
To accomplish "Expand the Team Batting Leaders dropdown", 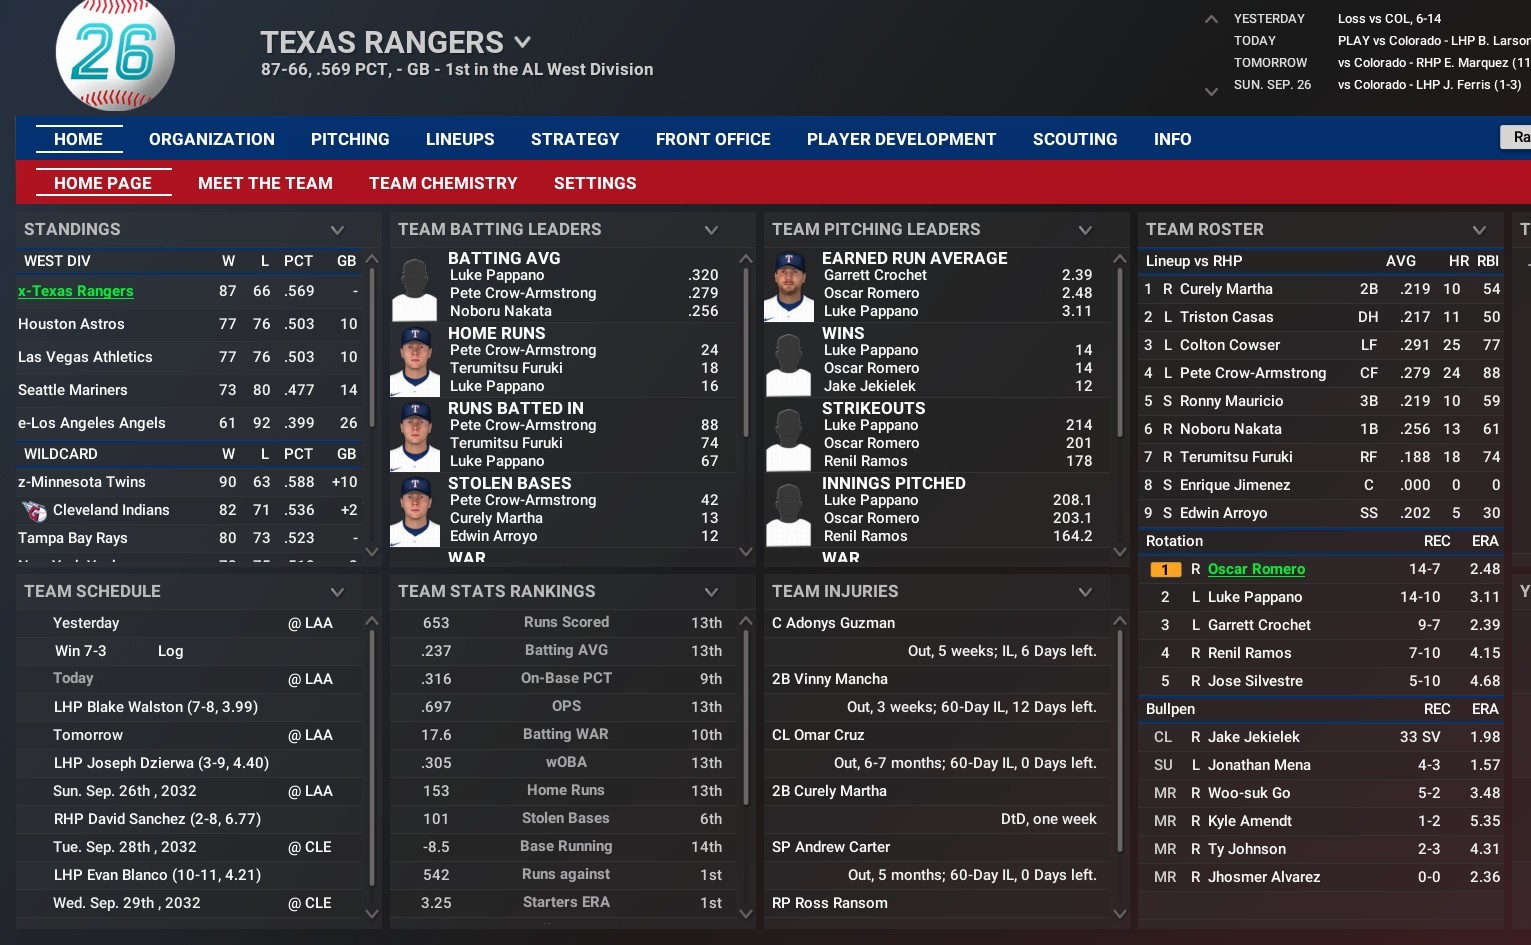I will click(711, 230).
